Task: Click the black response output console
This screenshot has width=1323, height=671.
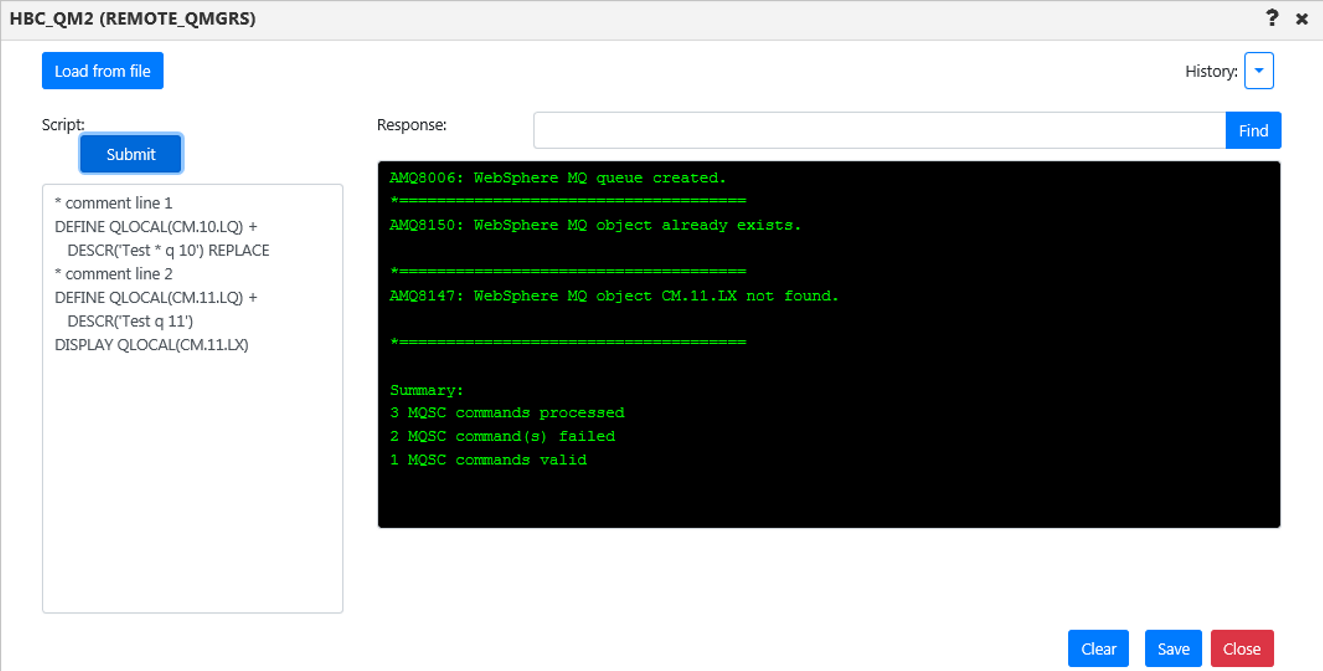Action: pyautogui.click(x=829, y=344)
